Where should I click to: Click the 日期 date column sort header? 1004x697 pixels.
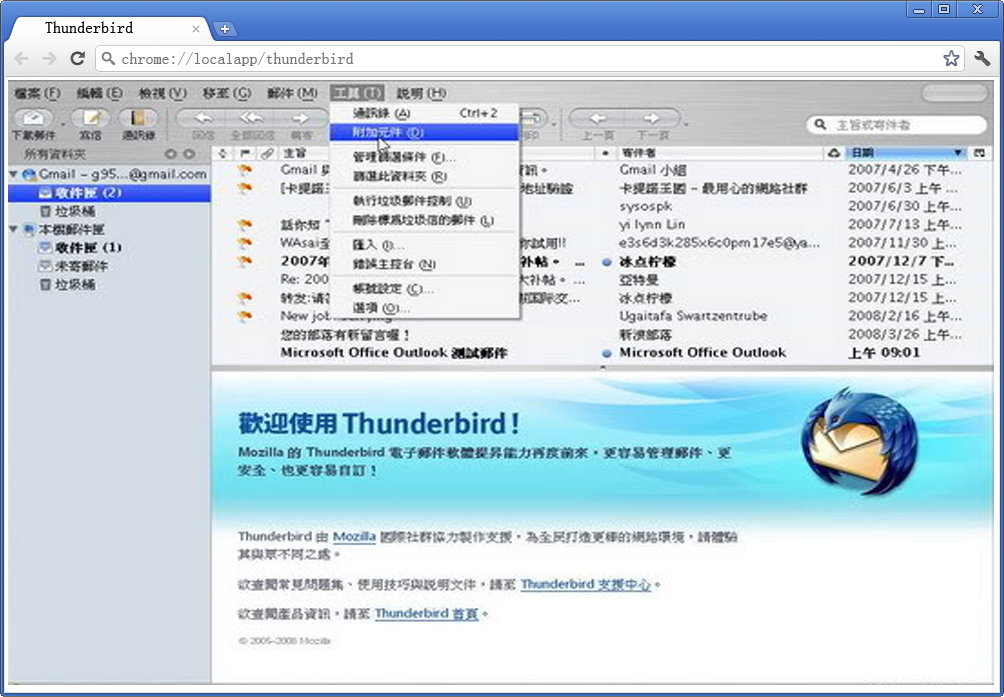[907, 153]
